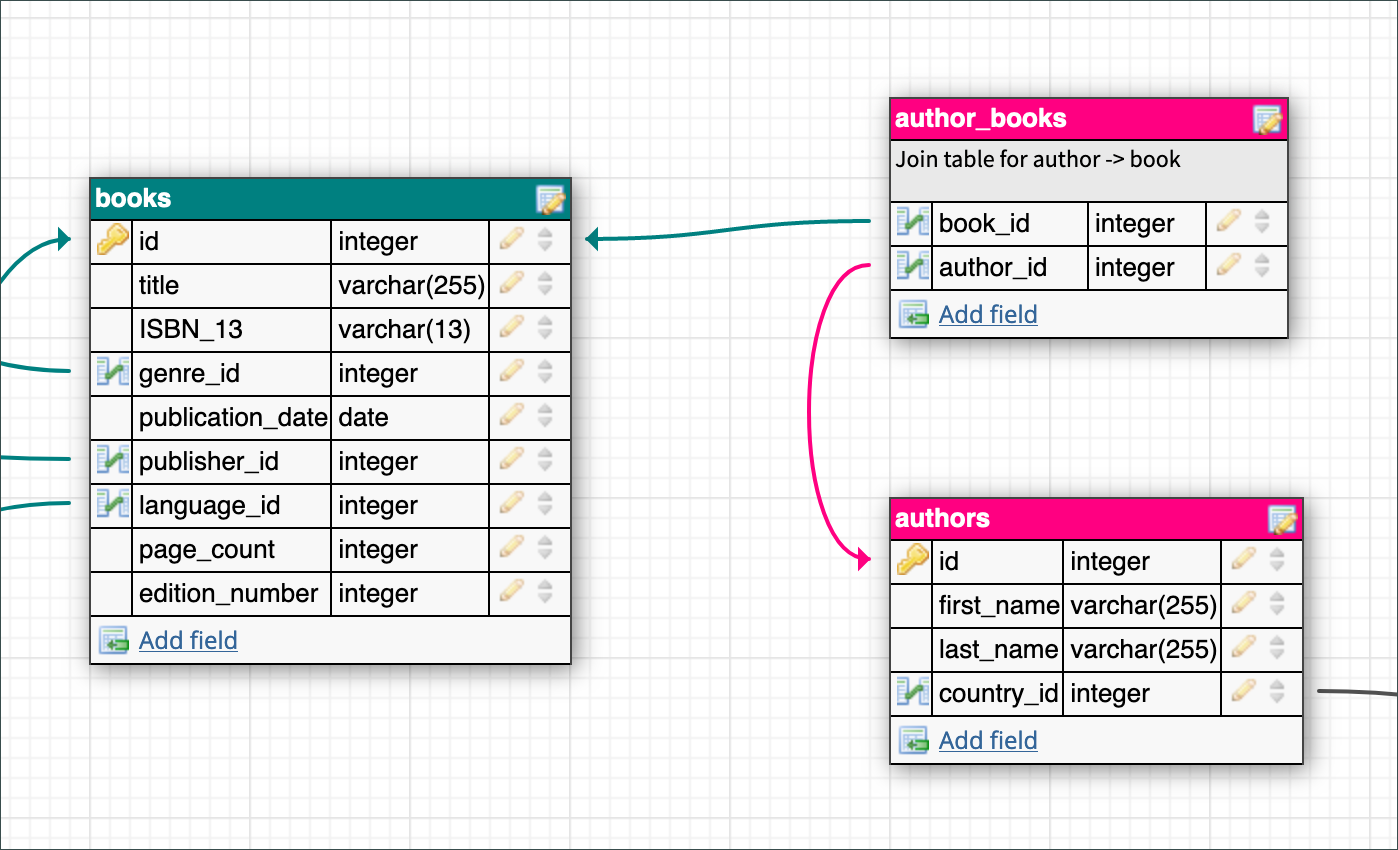Edit the country_id field pencil
This screenshot has width=1398, height=850.
[x=1244, y=691]
